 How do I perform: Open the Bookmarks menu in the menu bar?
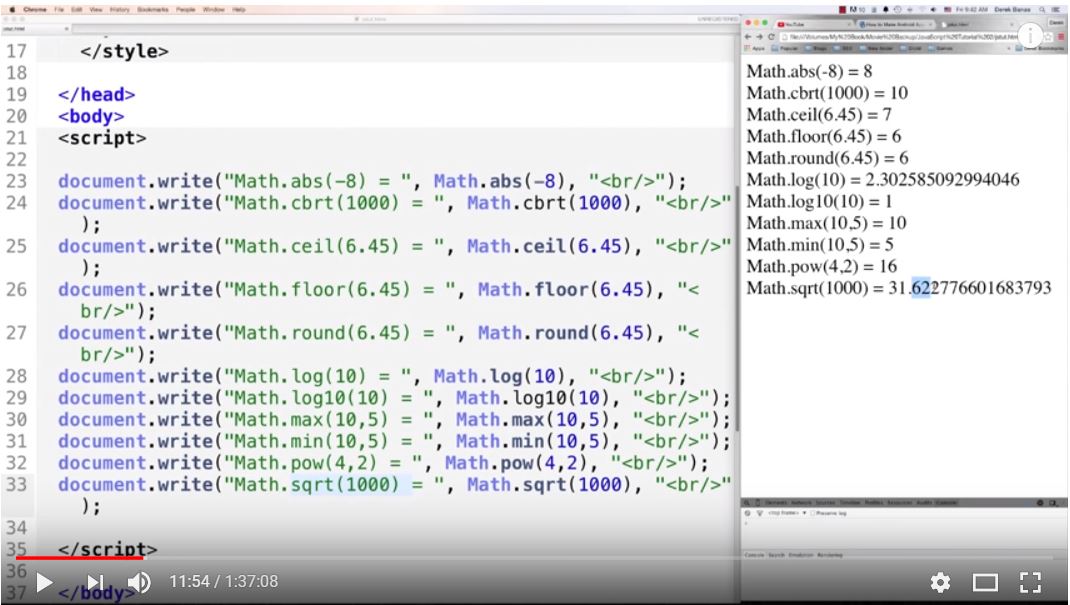[152, 10]
